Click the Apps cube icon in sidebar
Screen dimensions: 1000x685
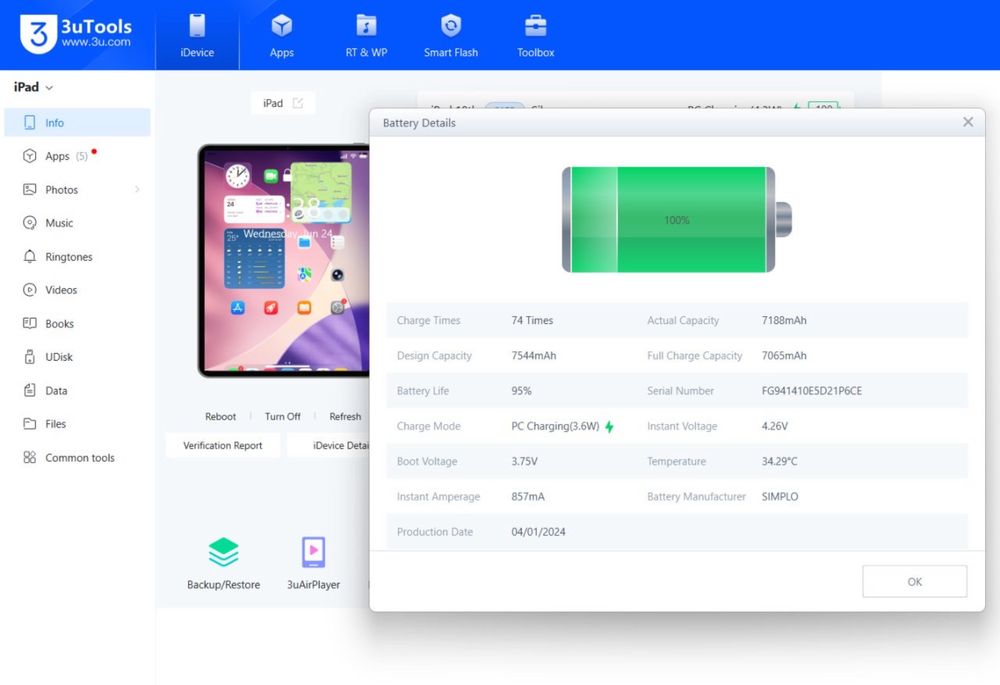[x=29, y=156]
